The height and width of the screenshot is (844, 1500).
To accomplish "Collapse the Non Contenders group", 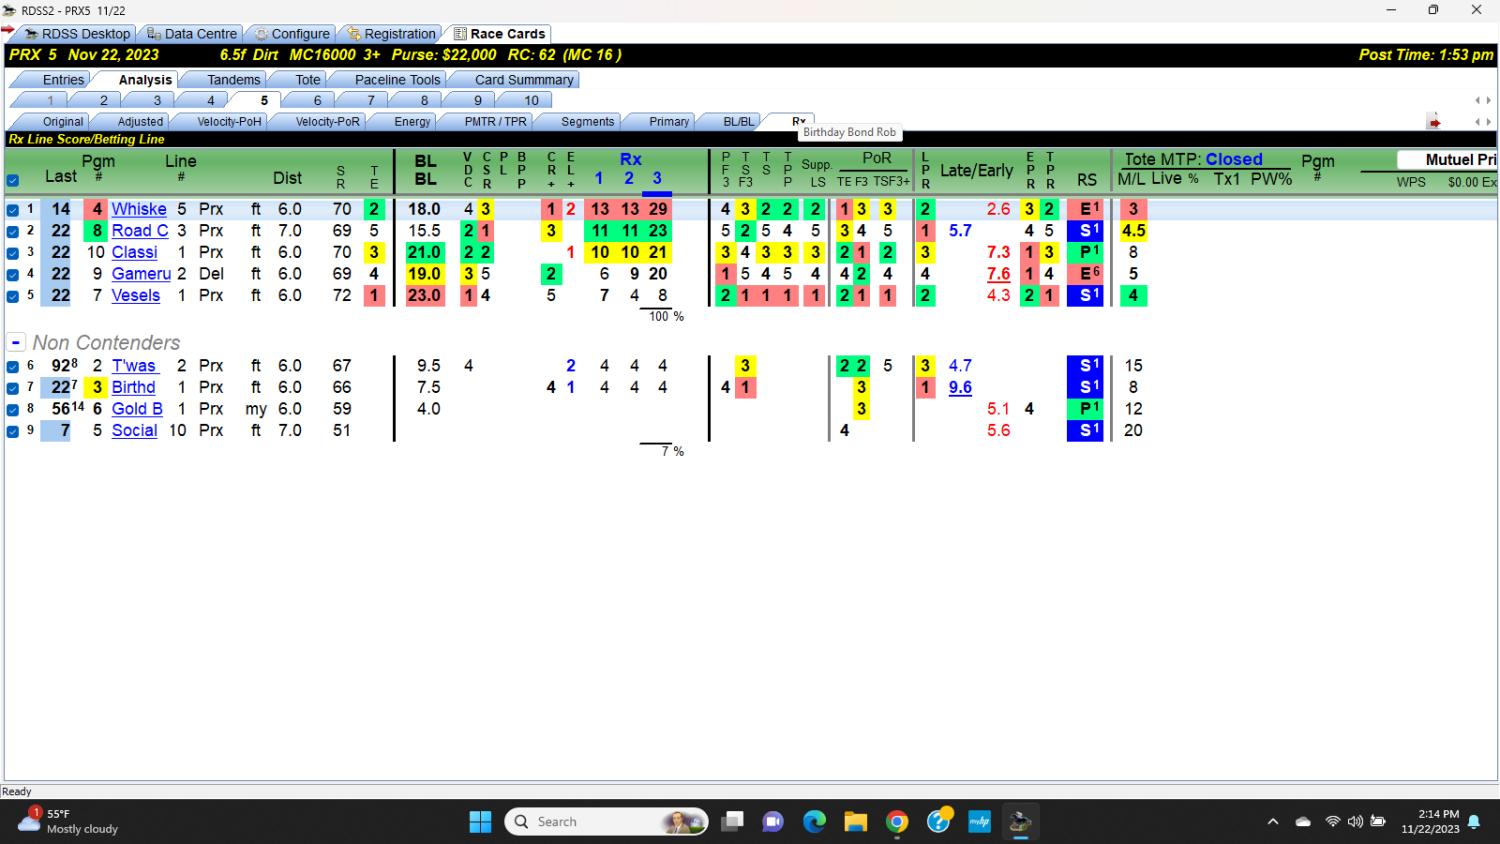I will [16, 342].
